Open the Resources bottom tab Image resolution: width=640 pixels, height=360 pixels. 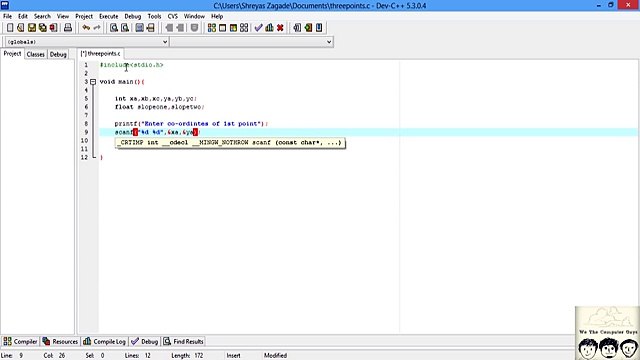tap(60, 342)
